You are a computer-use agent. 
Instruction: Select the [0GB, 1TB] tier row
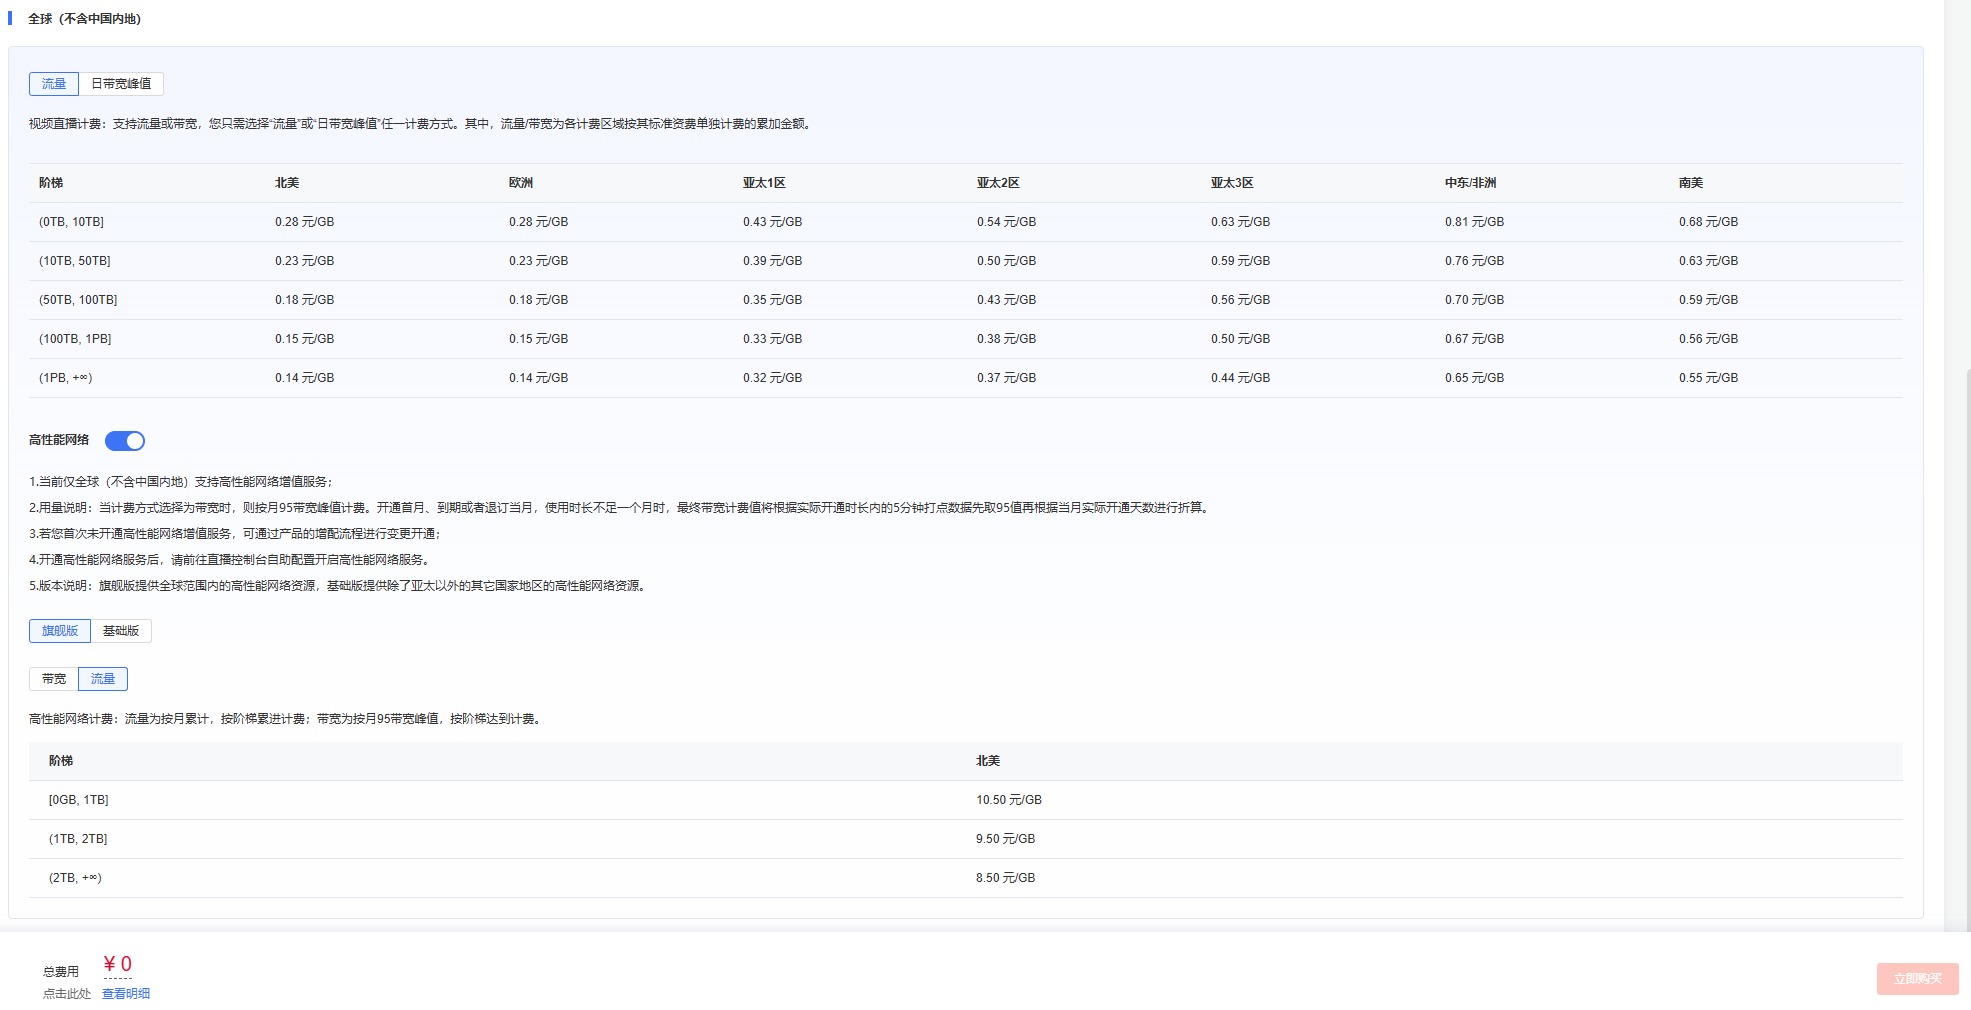click(79, 800)
